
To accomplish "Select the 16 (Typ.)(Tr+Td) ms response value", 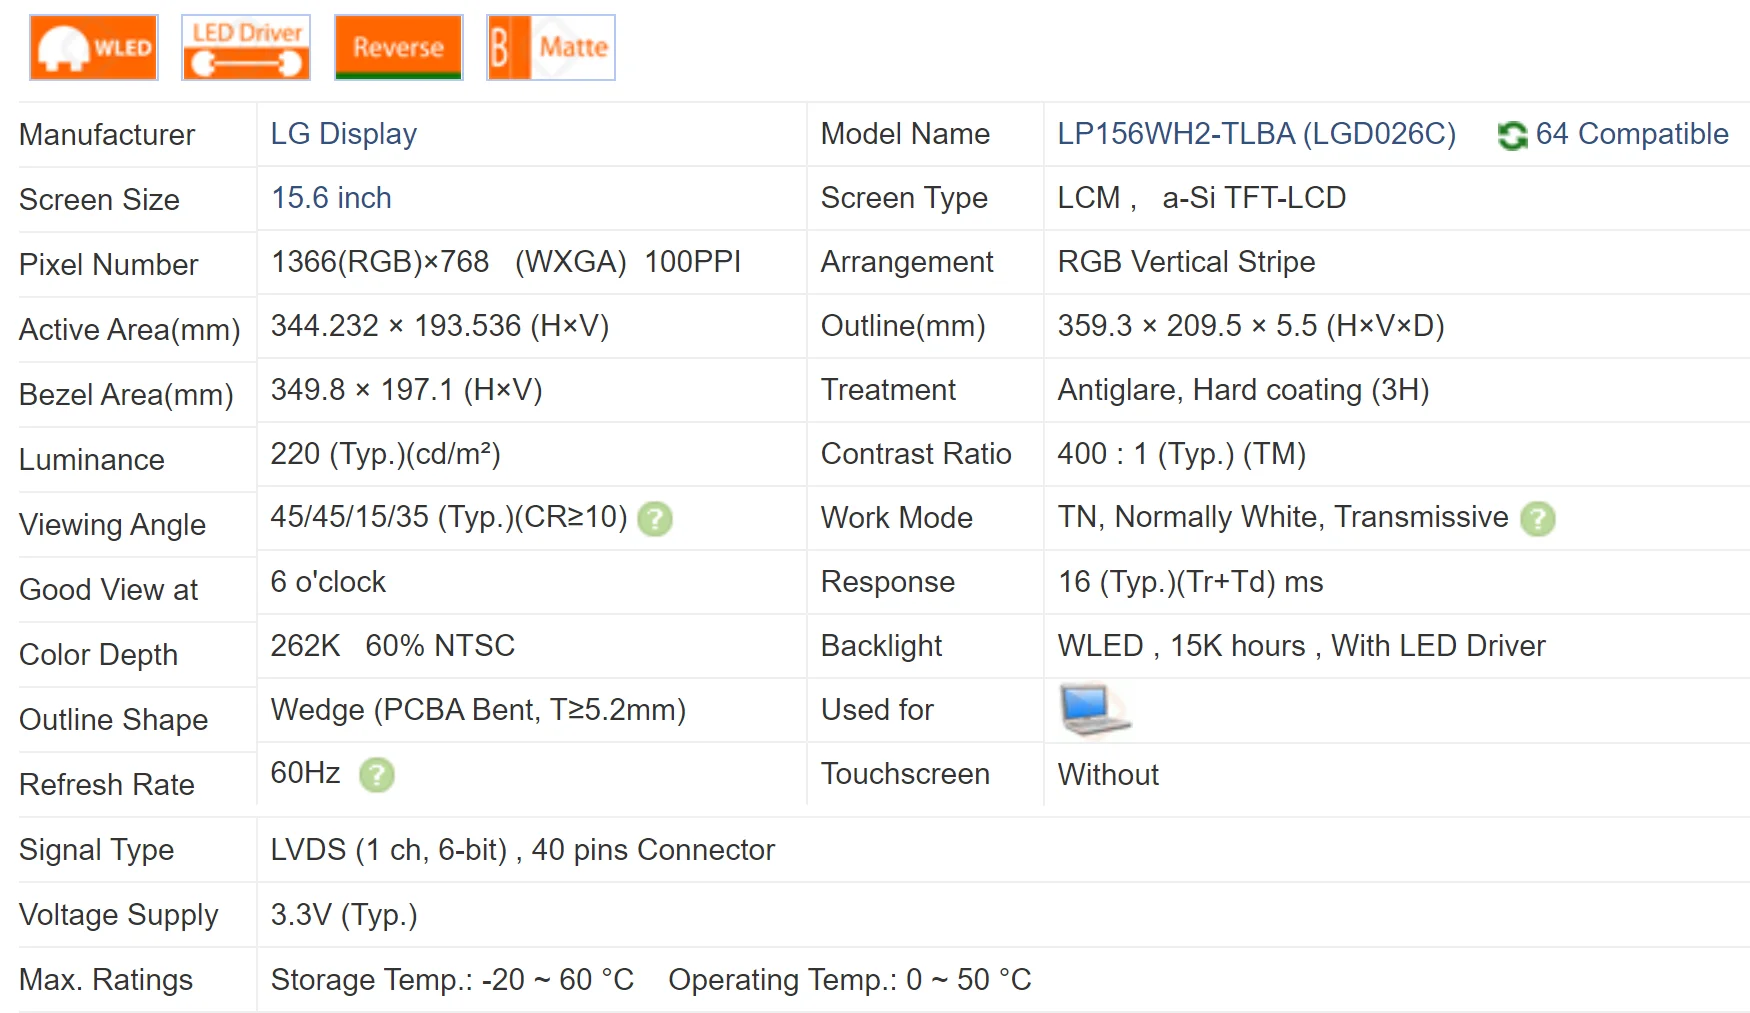I will click(1190, 581).
